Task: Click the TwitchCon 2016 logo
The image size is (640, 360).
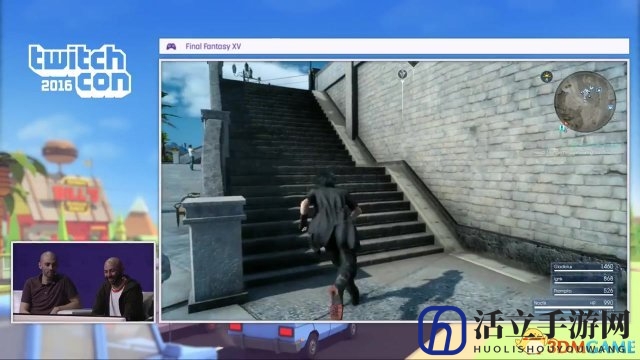Action: (80, 71)
